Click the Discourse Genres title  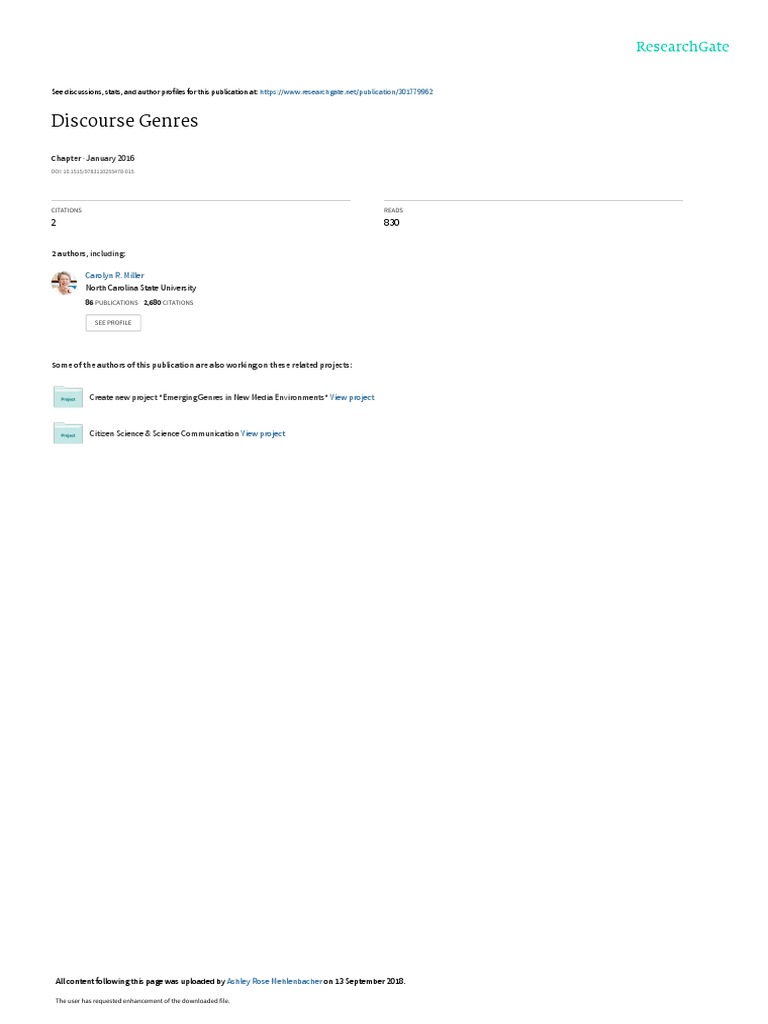[x=125, y=121]
